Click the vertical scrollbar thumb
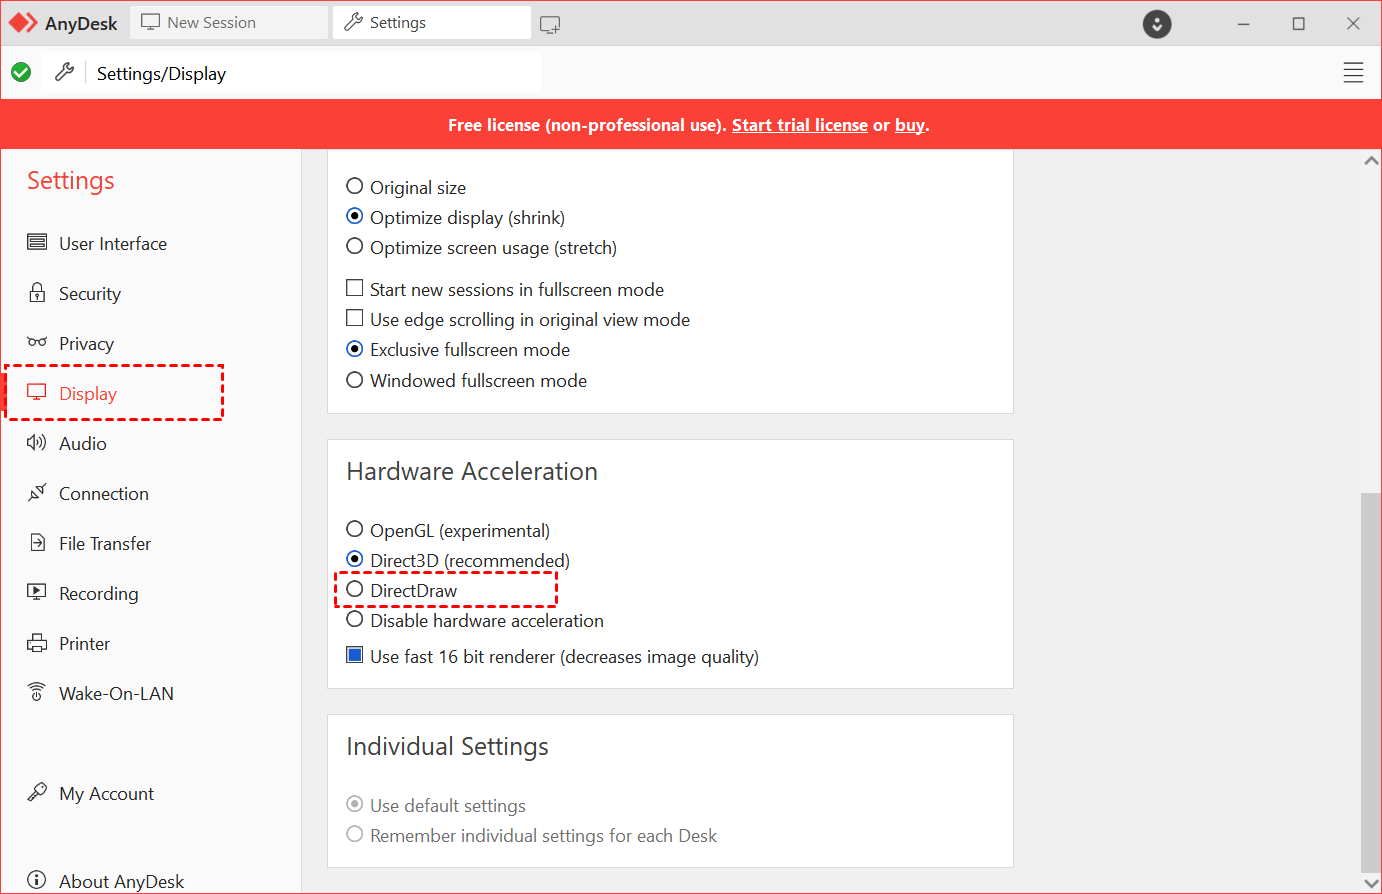1382x894 pixels. (1371, 682)
